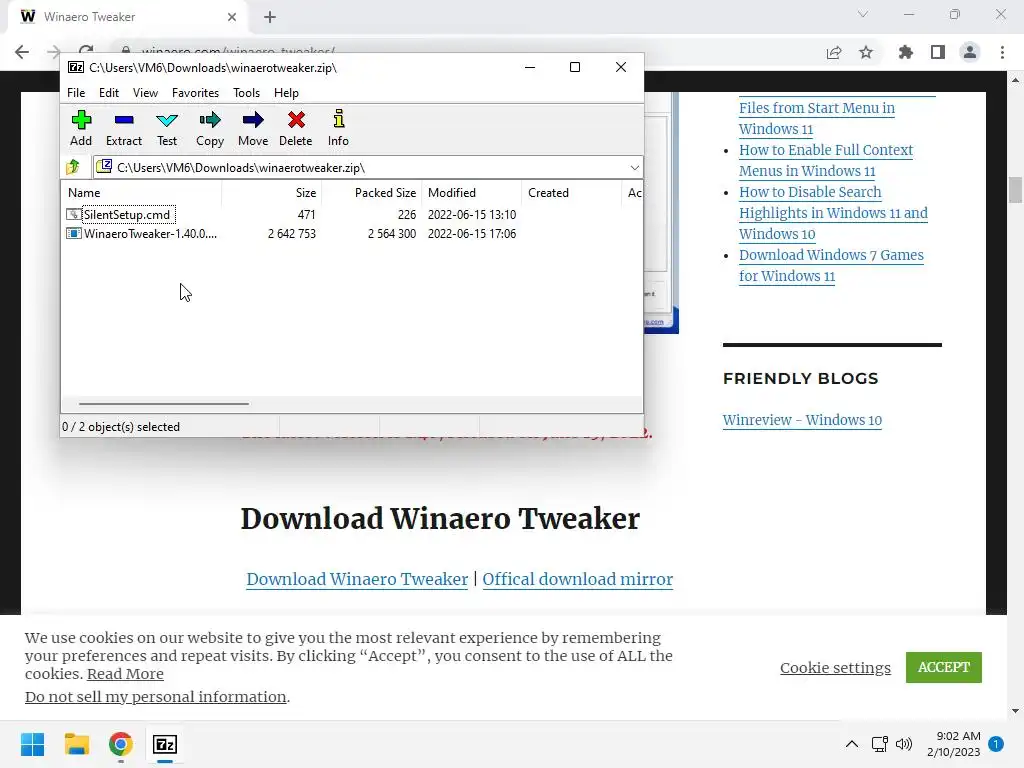
Task: Click the SilentSetup.cmd file icon
Action: point(74,214)
